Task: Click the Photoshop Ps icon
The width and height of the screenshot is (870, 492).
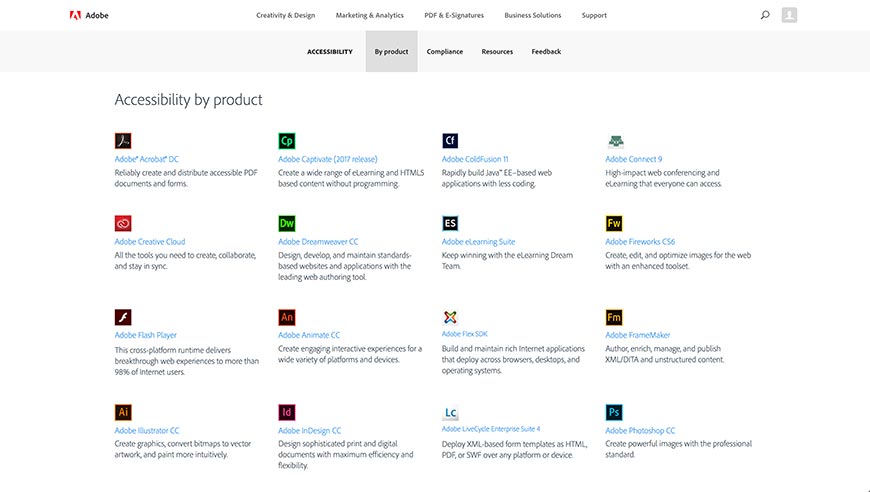Action: coord(614,412)
